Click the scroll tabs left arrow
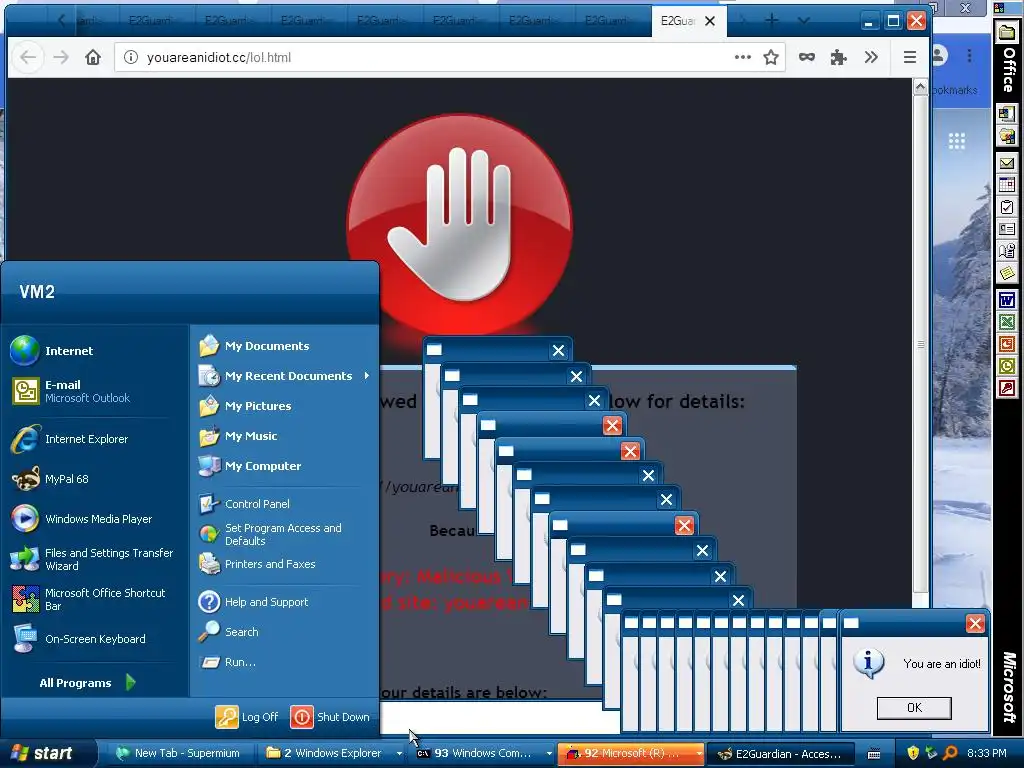The height and width of the screenshot is (768, 1024). (x=61, y=21)
